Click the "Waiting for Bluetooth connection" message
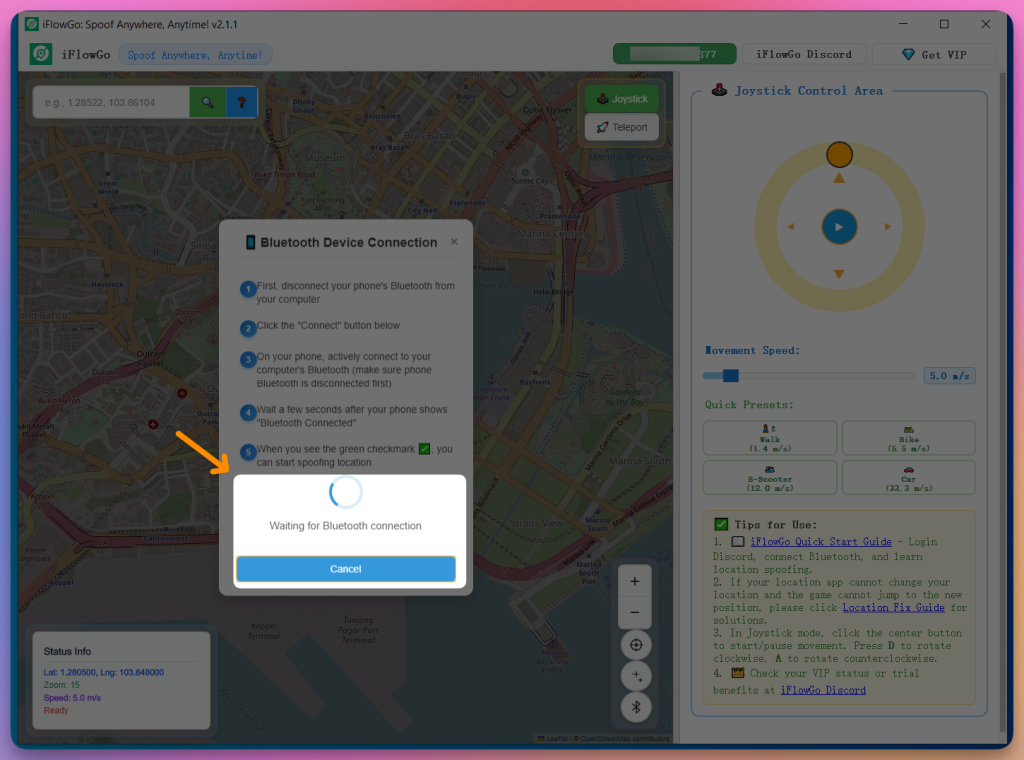 [345, 526]
